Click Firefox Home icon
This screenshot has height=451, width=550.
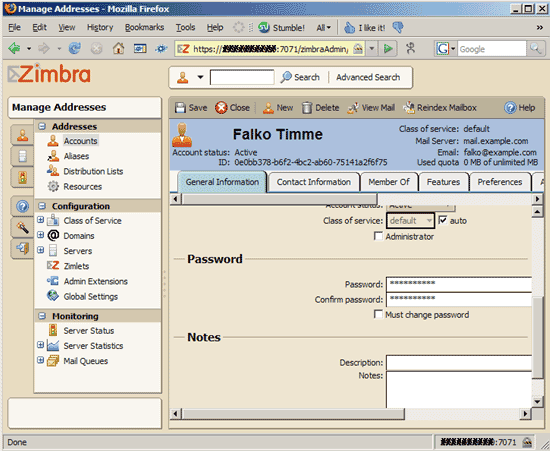118,48
